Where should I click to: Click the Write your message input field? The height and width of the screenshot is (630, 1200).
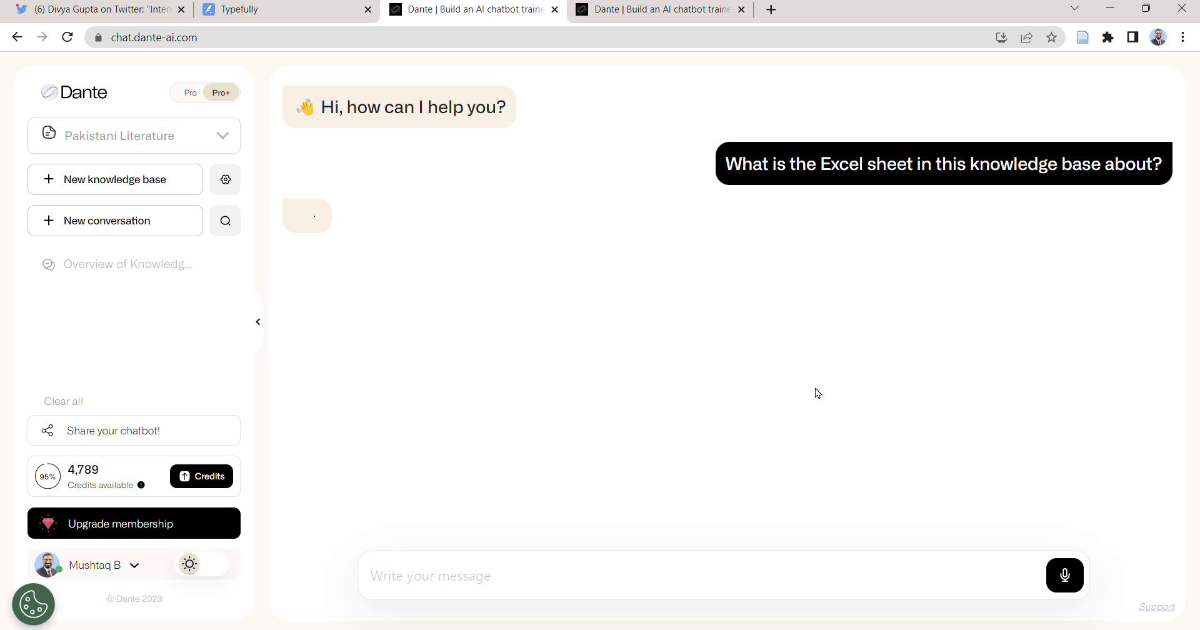tap(700, 576)
